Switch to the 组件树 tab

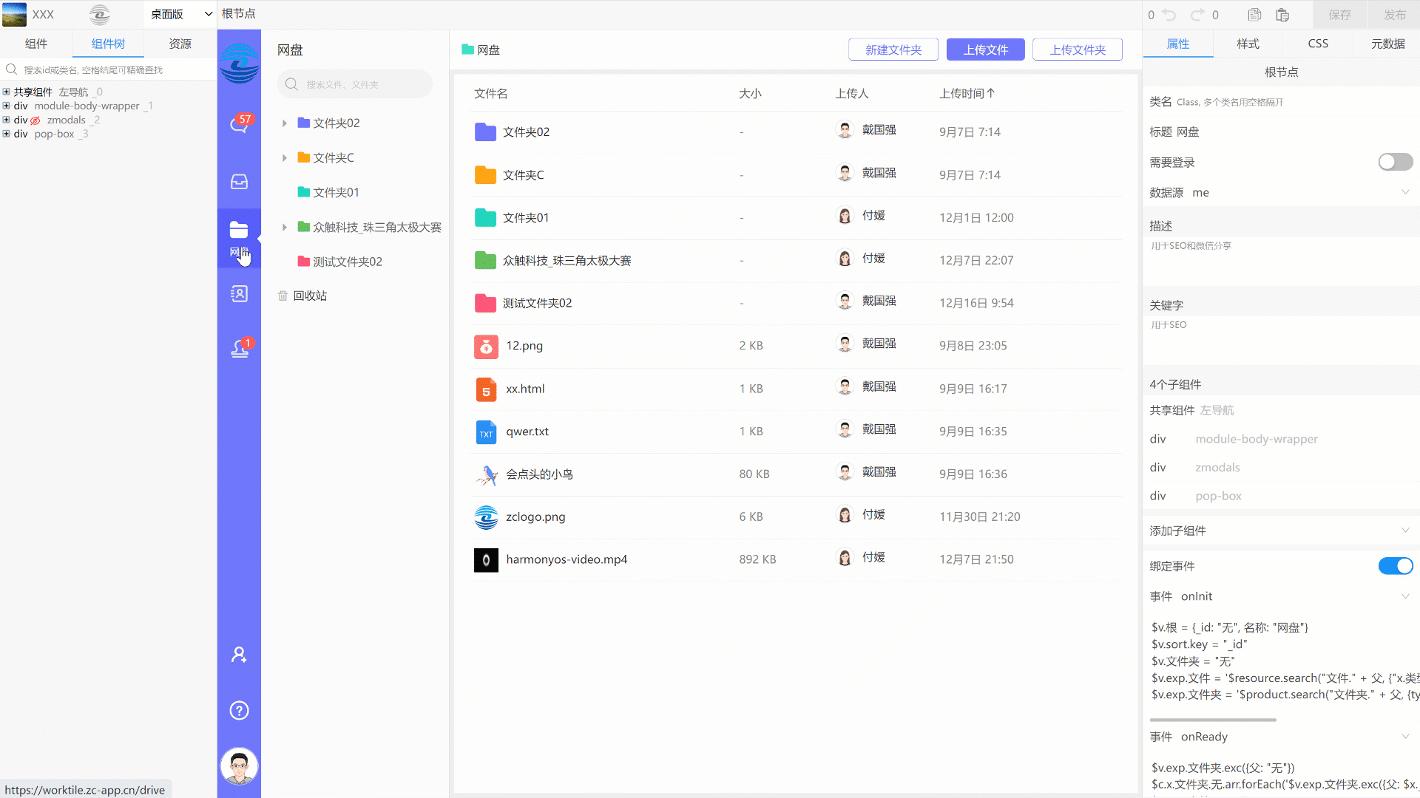[x=108, y=44]
